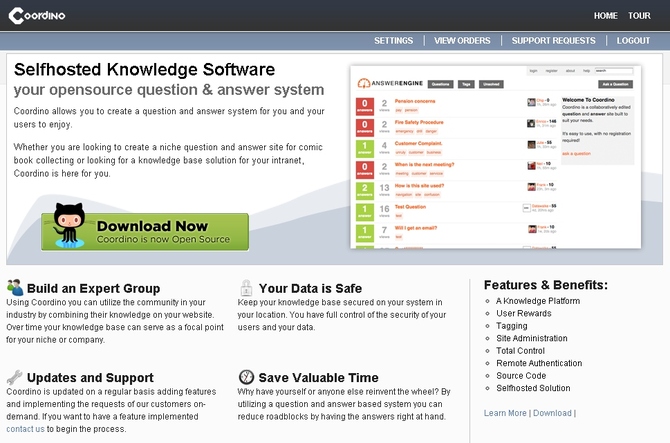Click the Features & Benefits heading
Screen dimensions: 670x443
pyautogui.click(x=546, y=285)
